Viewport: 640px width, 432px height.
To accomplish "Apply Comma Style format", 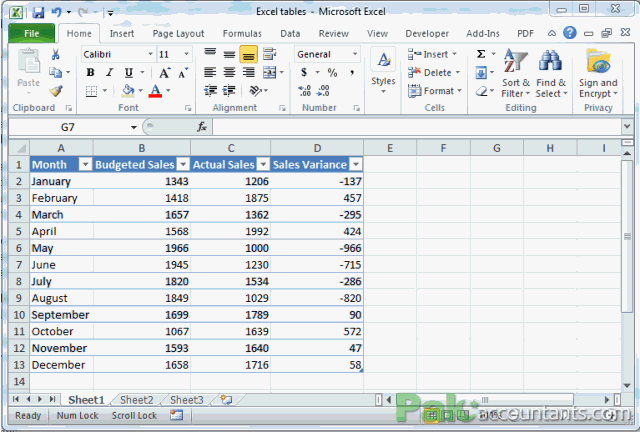I will [x=351, y=73].
